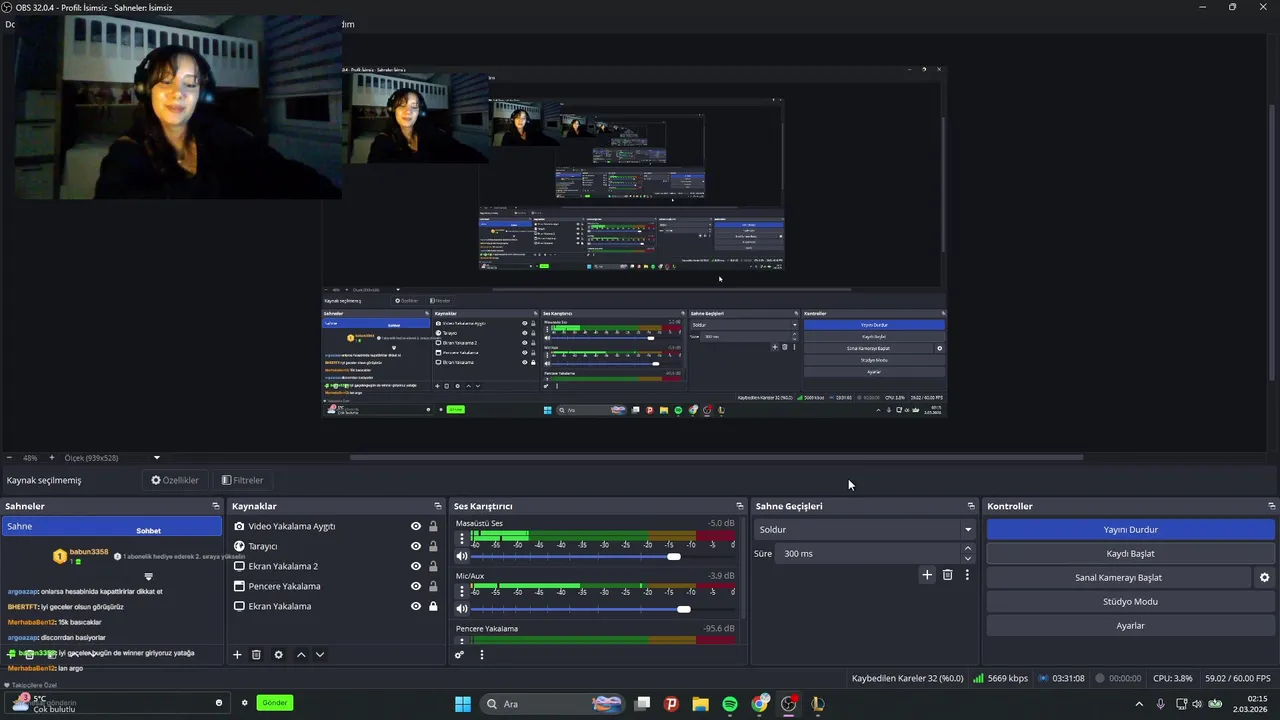The width and height of the screenshot is (1280, 720).
Task: Open the Ölçek preview scale dropdown
Action: tap(156, 457)
